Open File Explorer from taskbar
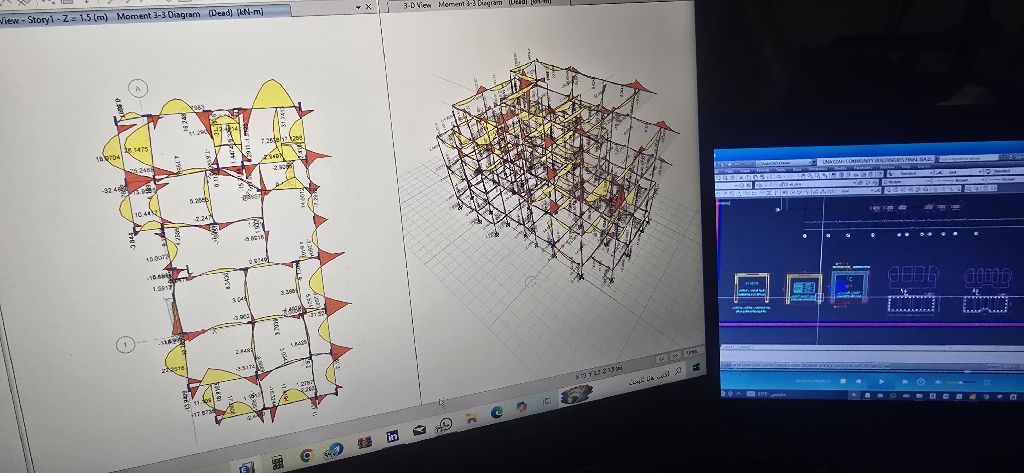The image size is (1024, 473). tap(469, 419)
